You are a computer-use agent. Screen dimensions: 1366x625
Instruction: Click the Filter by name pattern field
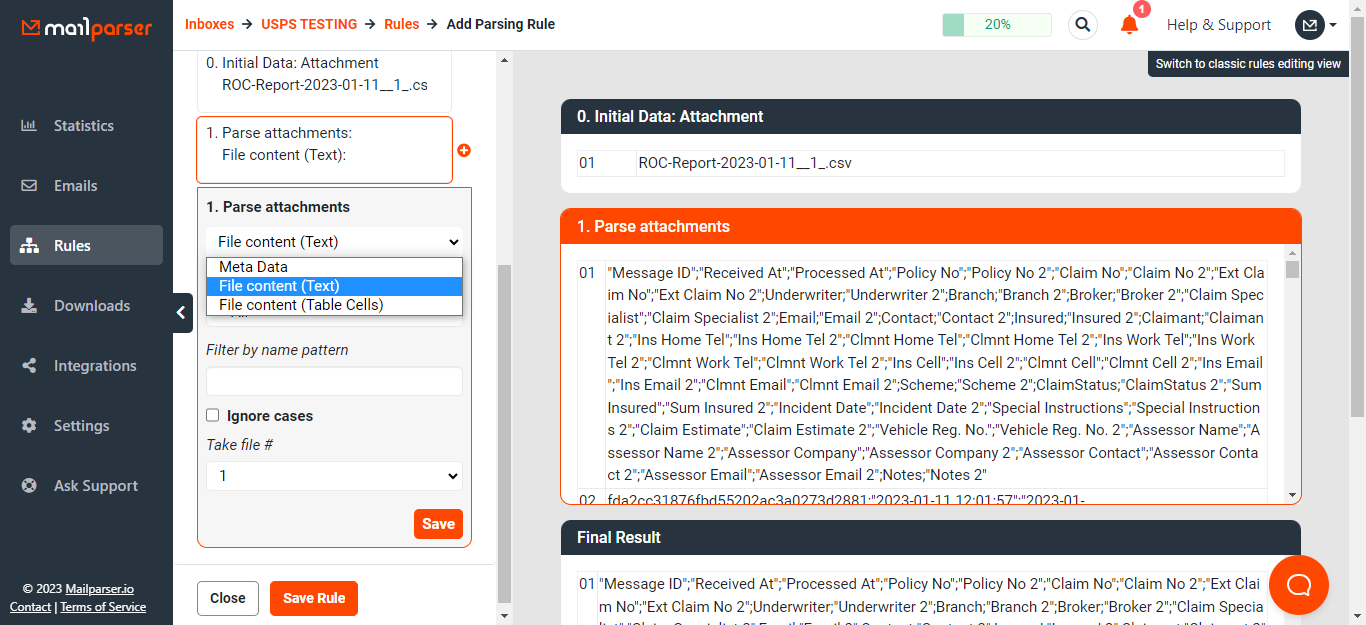coord(334,381)
